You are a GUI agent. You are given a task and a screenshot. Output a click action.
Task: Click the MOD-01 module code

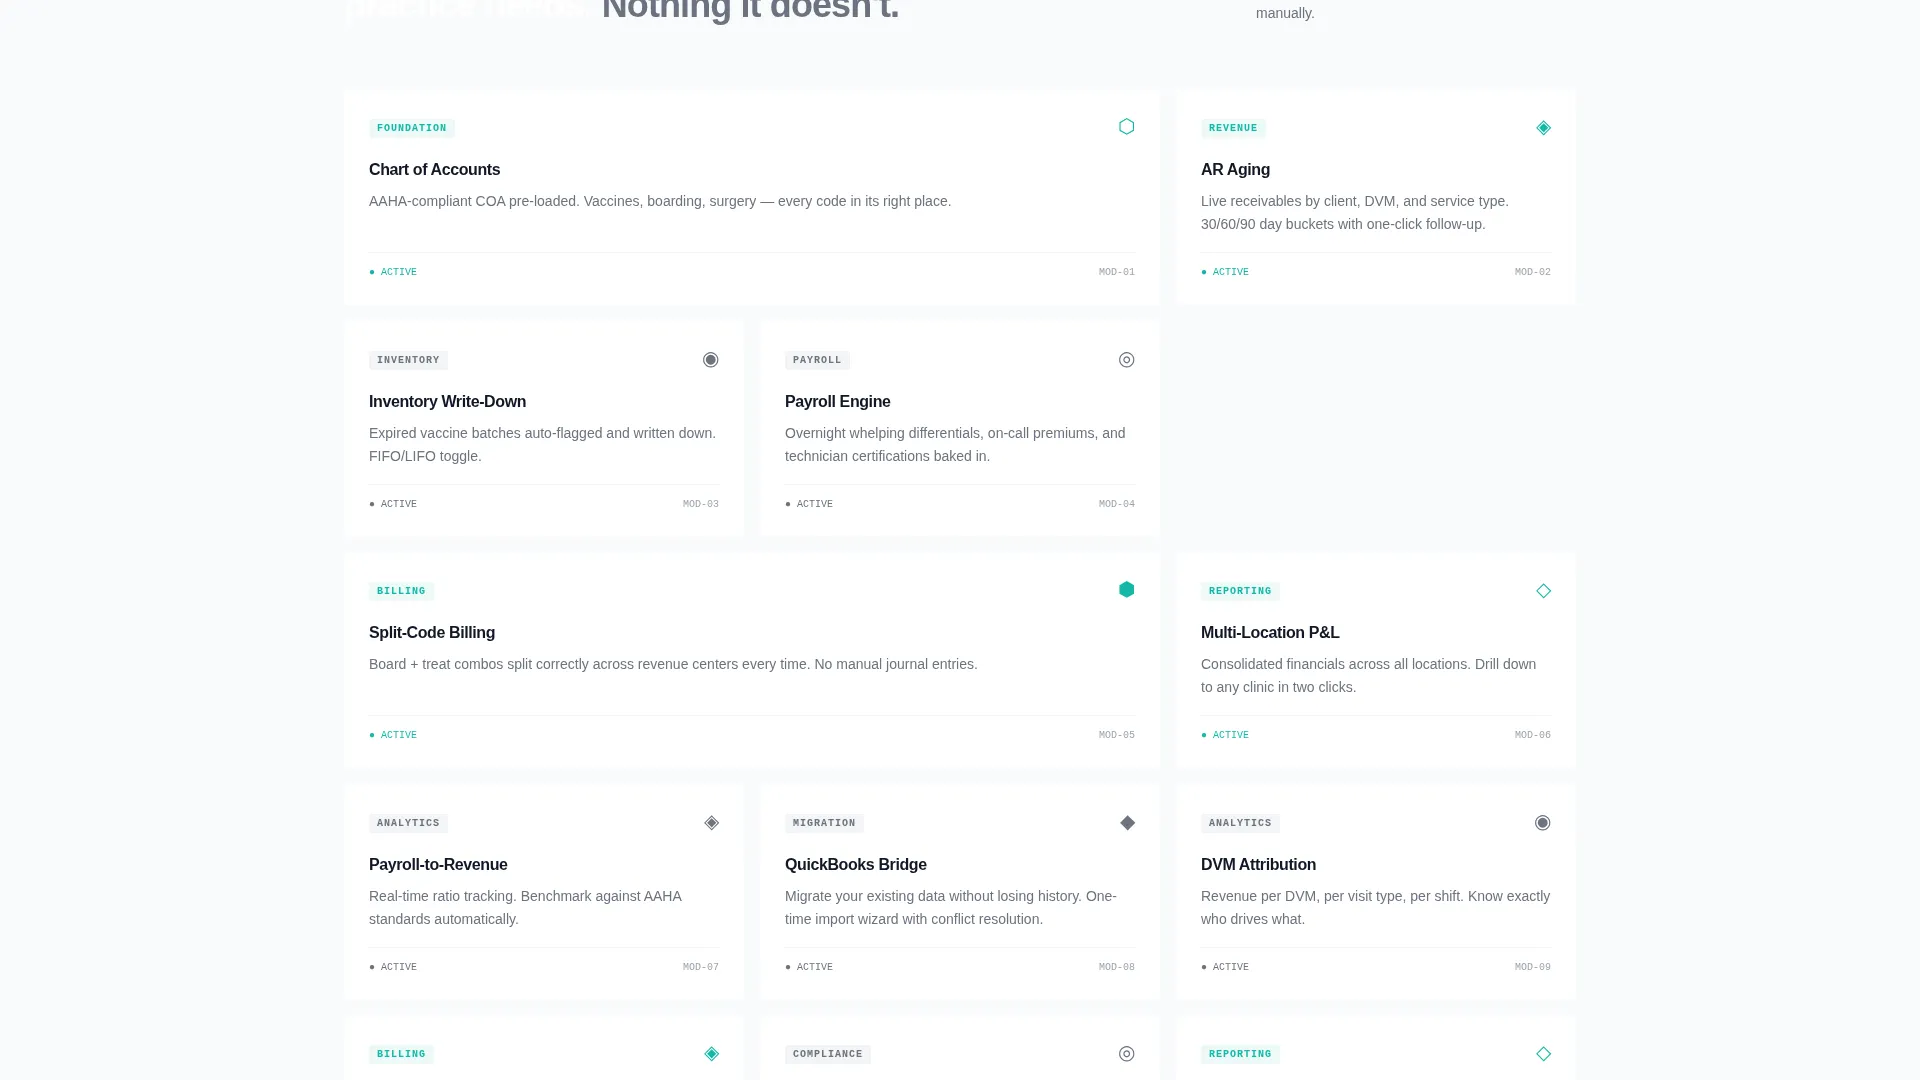[1116, 272]
